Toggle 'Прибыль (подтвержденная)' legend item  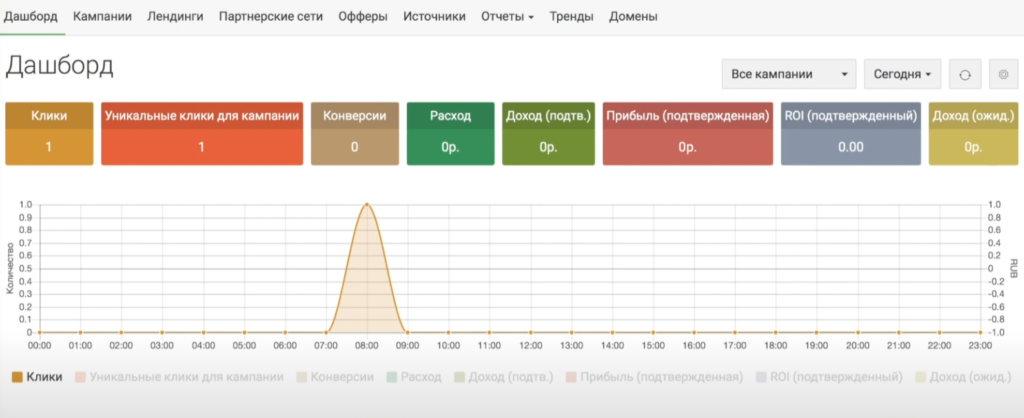pyautogui.click(x=654, y=377)
